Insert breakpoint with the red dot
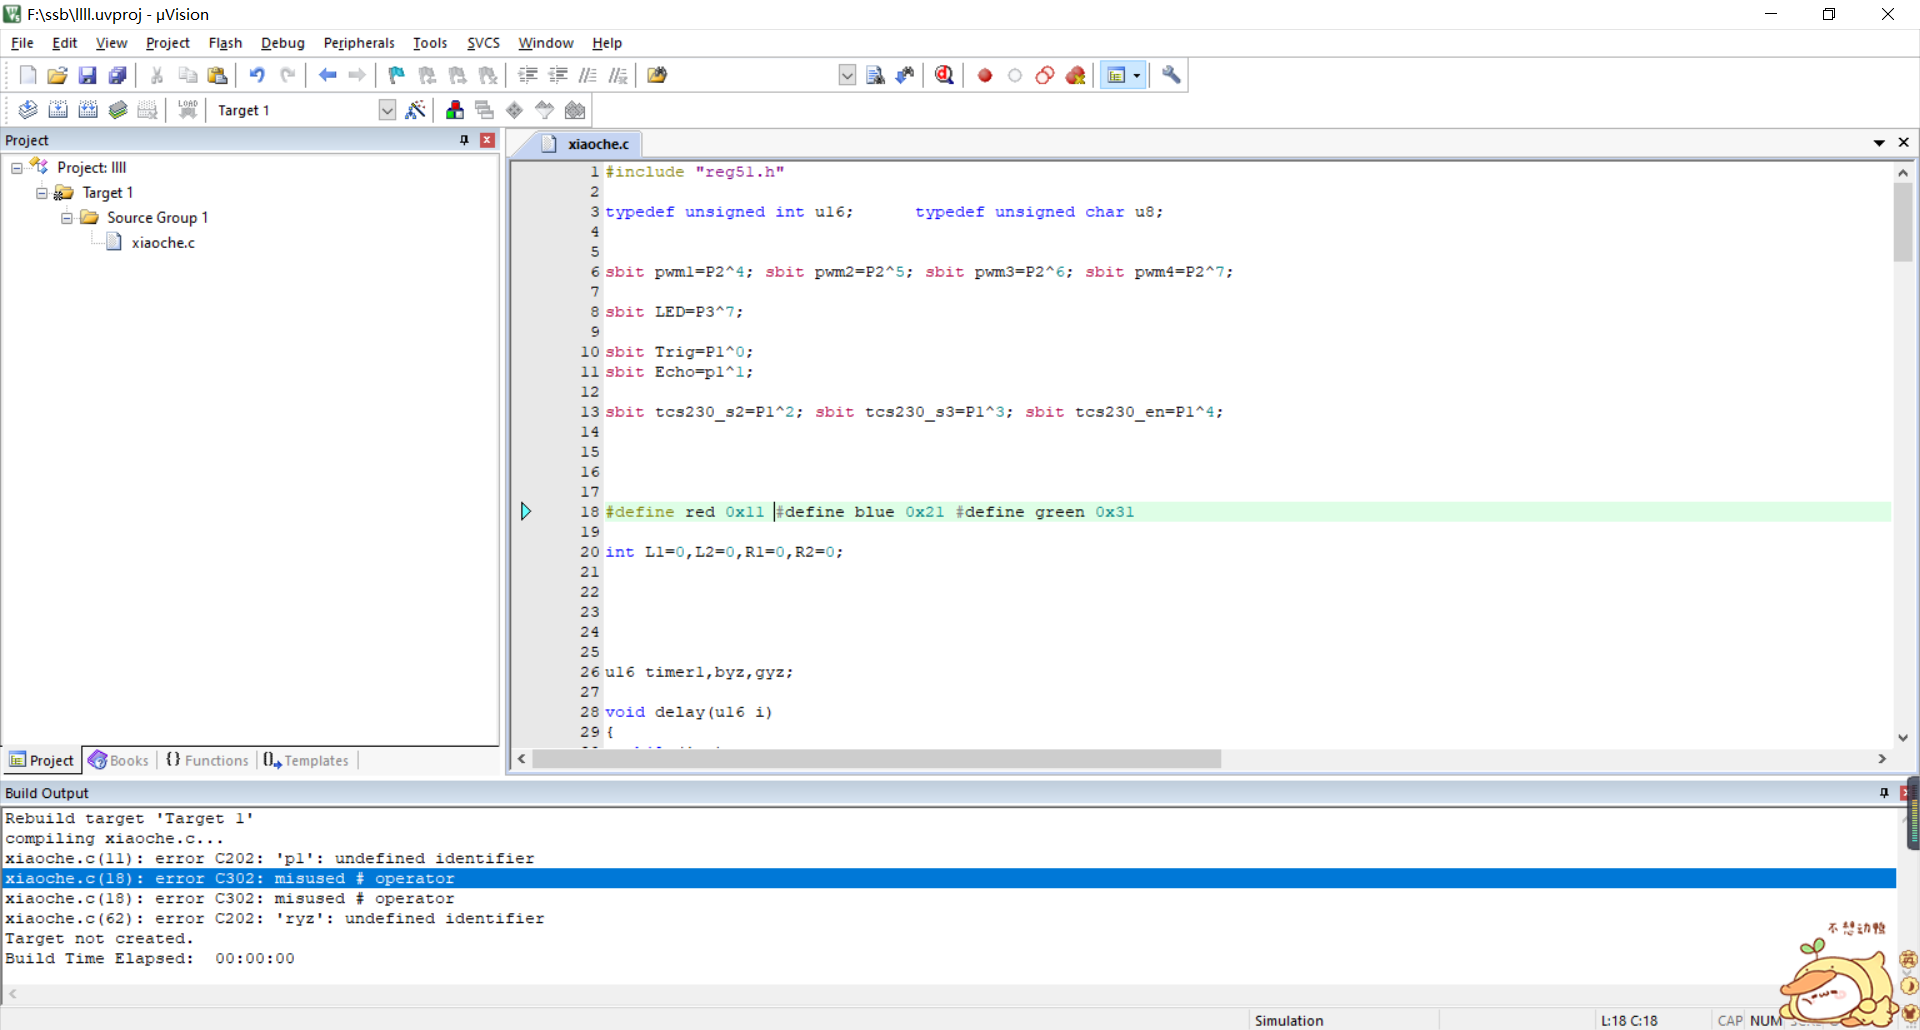1920x1030 pixels. coord(985,75)
